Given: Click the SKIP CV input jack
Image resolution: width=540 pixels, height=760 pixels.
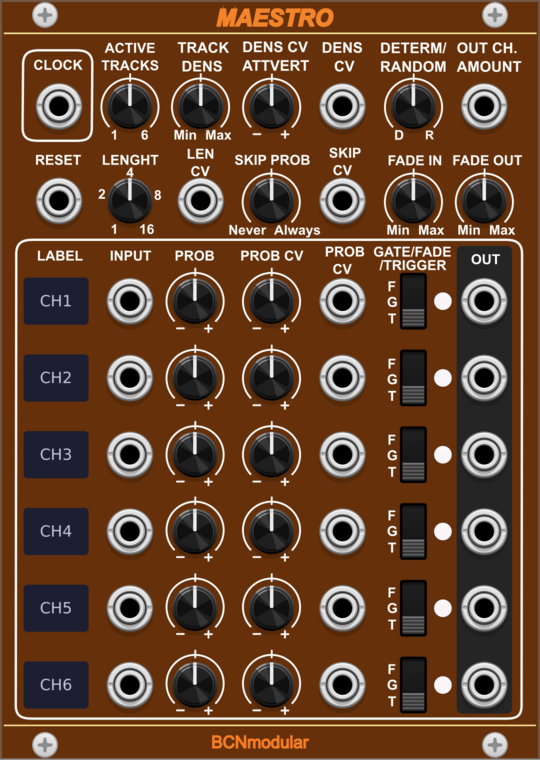Looking at the screenshot, I should [x=342, y=201].
